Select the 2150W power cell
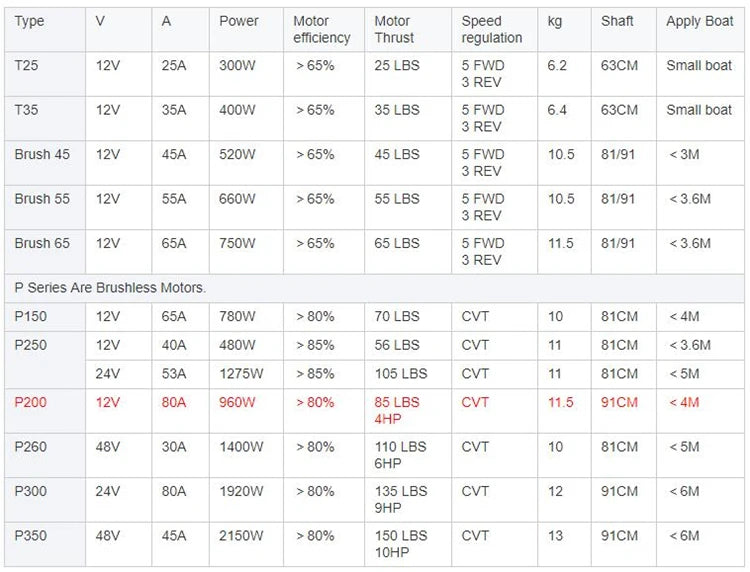Screen dimensions: 750x572 coord(241,536)
